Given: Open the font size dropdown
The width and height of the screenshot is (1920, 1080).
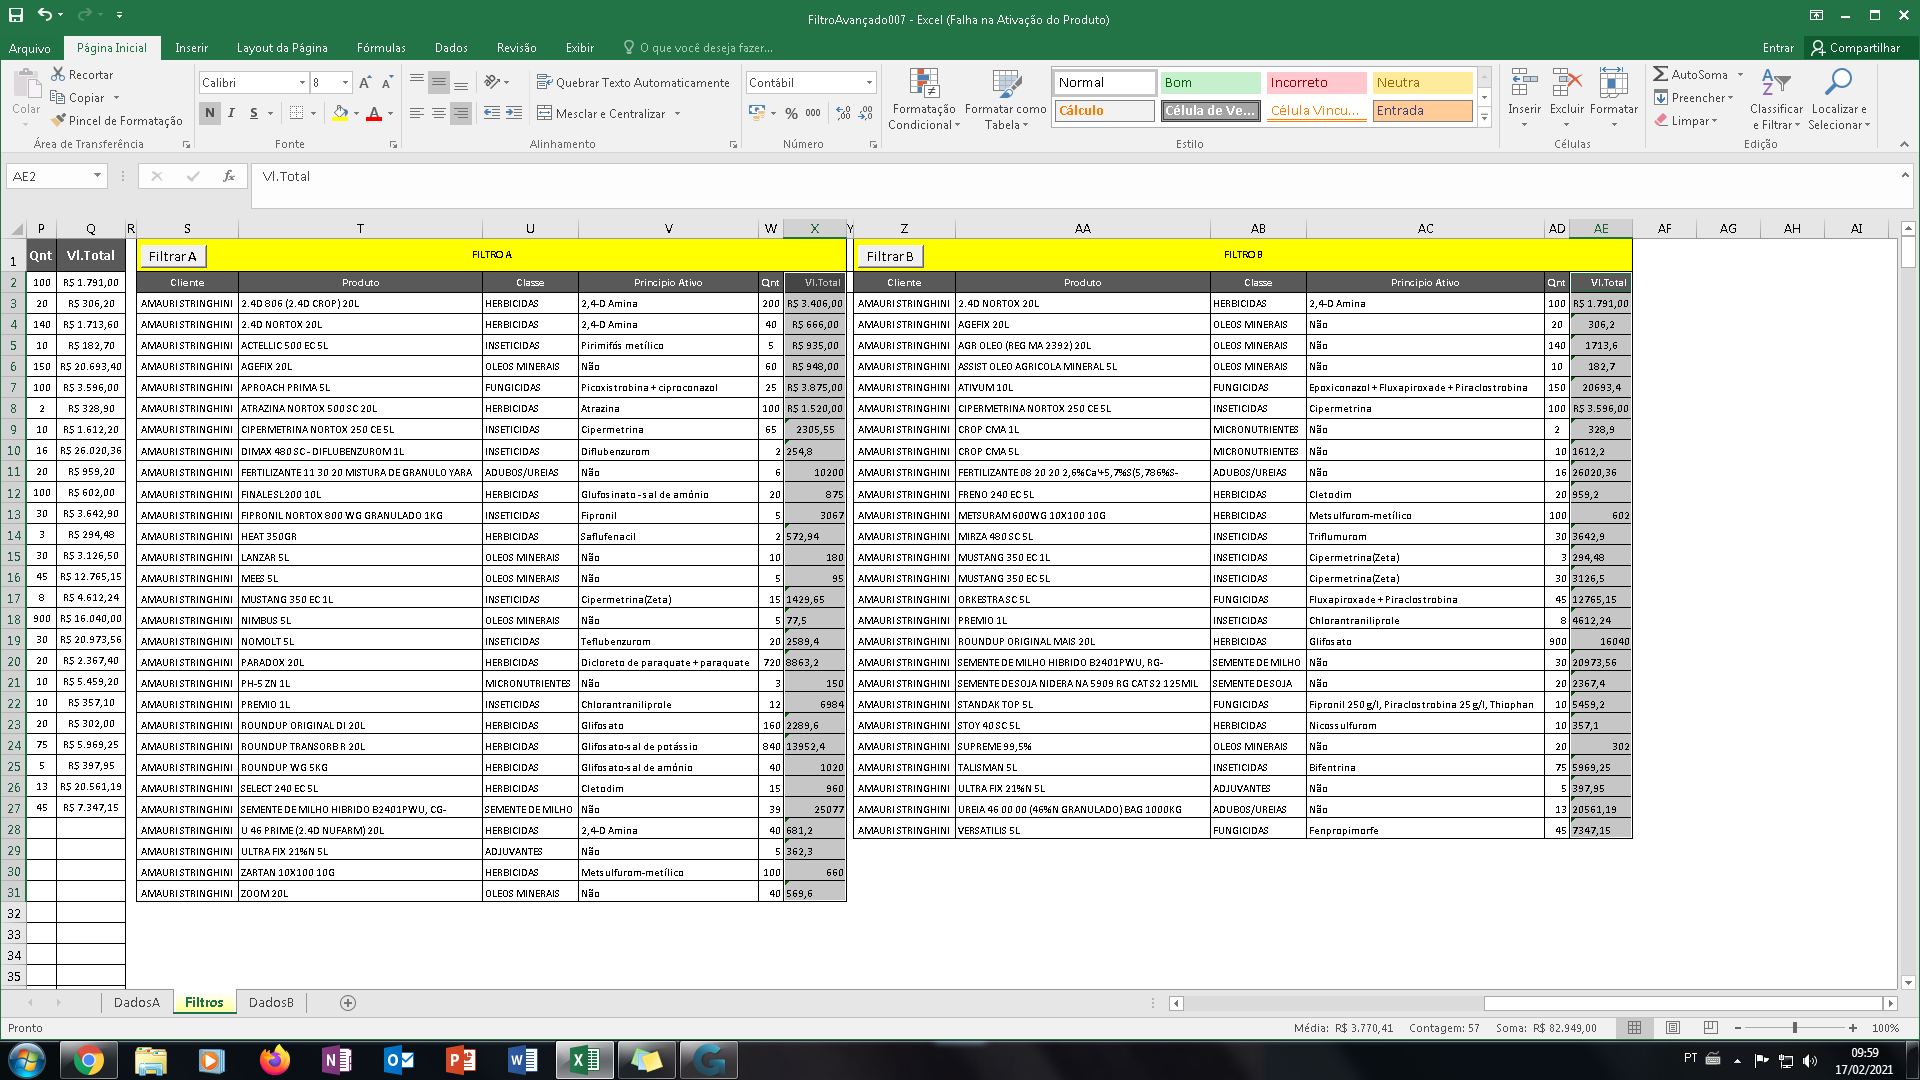Looking at the screenshot, I should click(x=345, y=82).
